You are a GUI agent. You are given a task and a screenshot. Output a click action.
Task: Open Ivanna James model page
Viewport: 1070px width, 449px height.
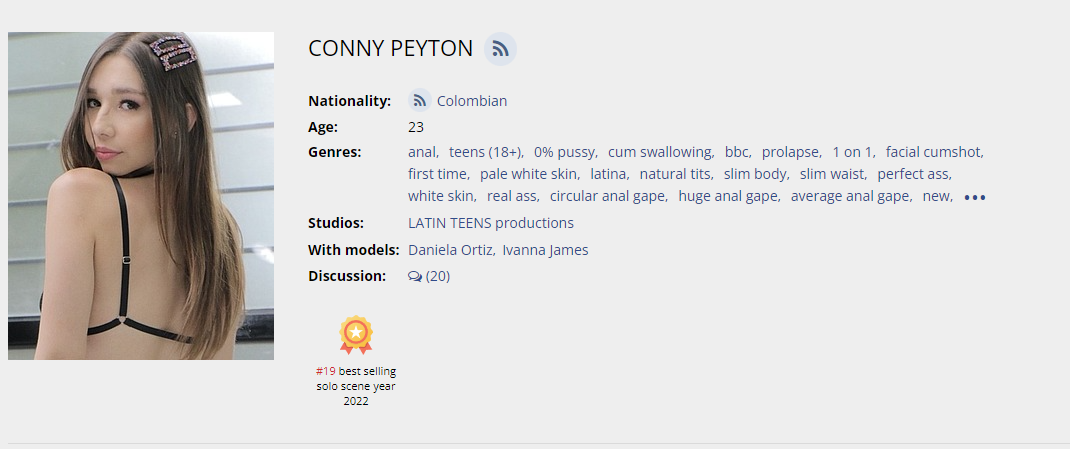[545, 250]
